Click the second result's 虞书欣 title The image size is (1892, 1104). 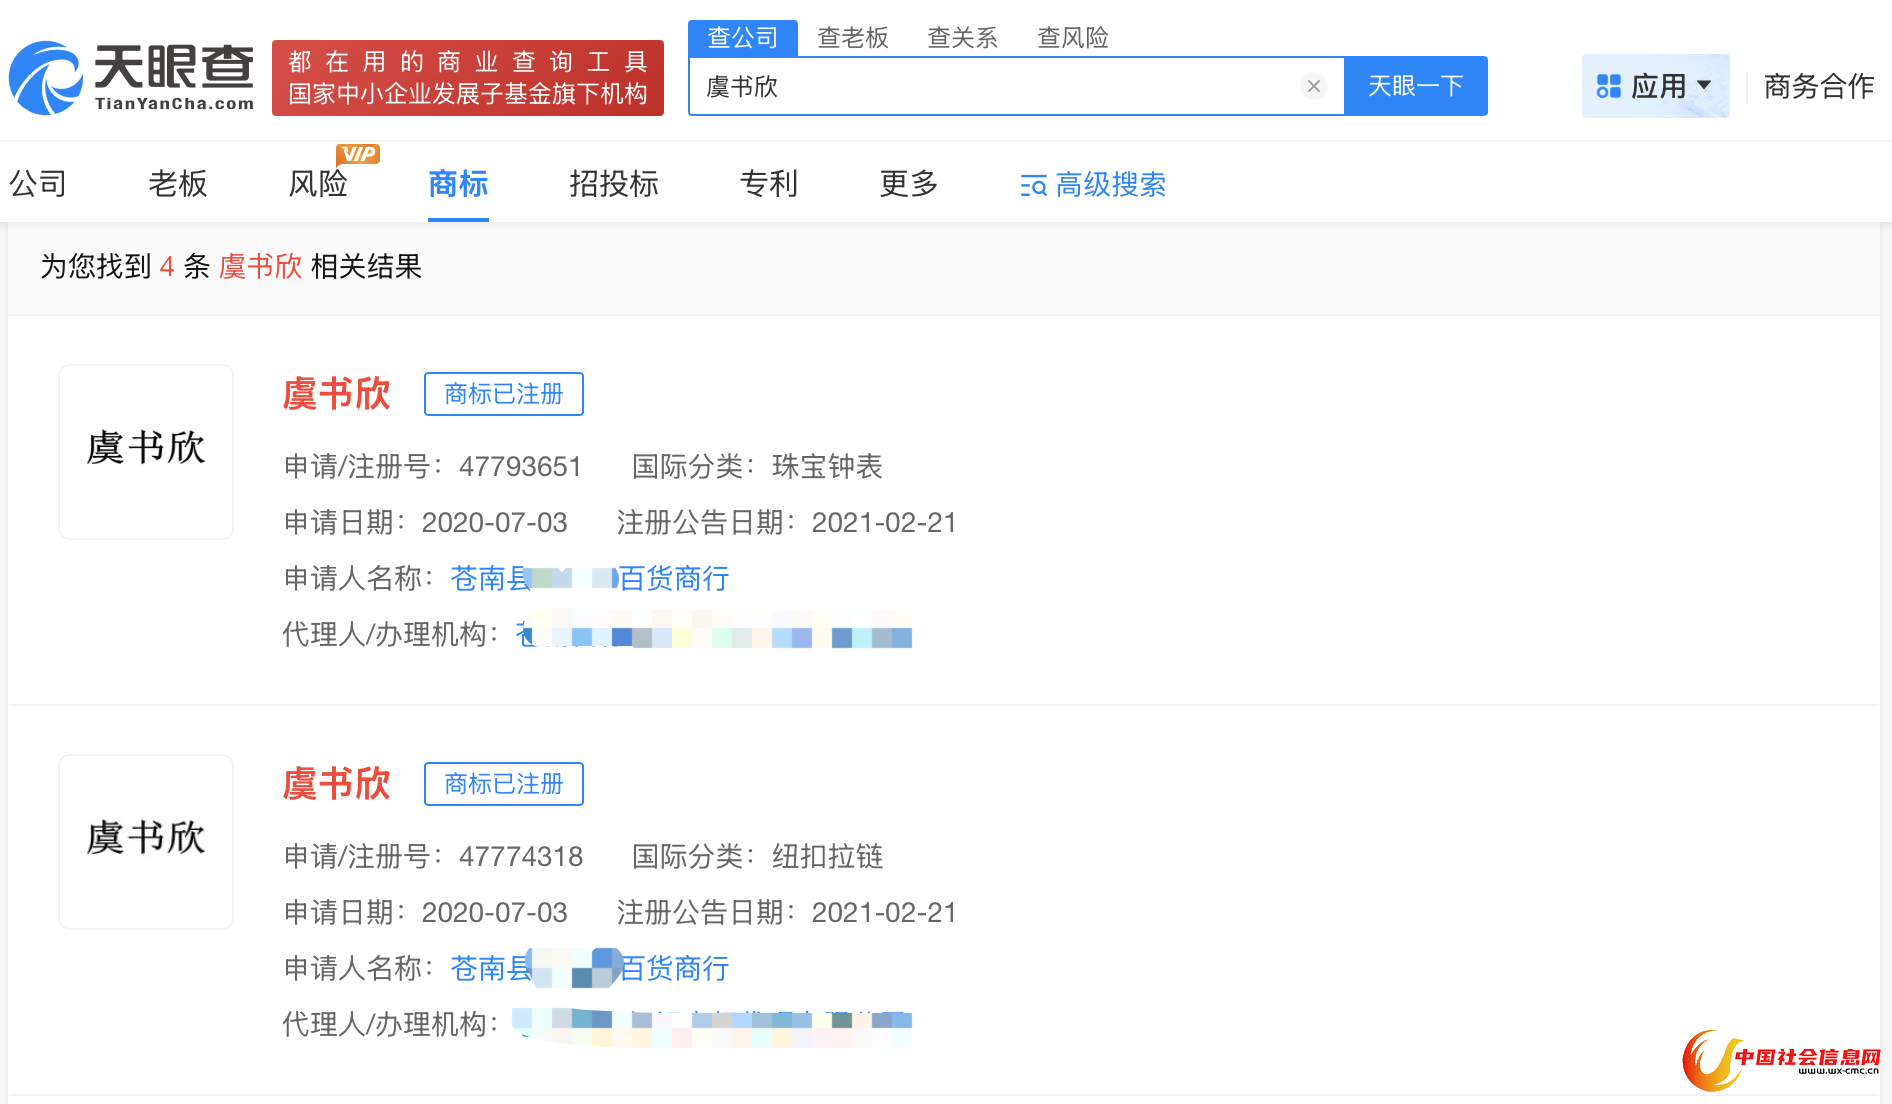[336, 784]
